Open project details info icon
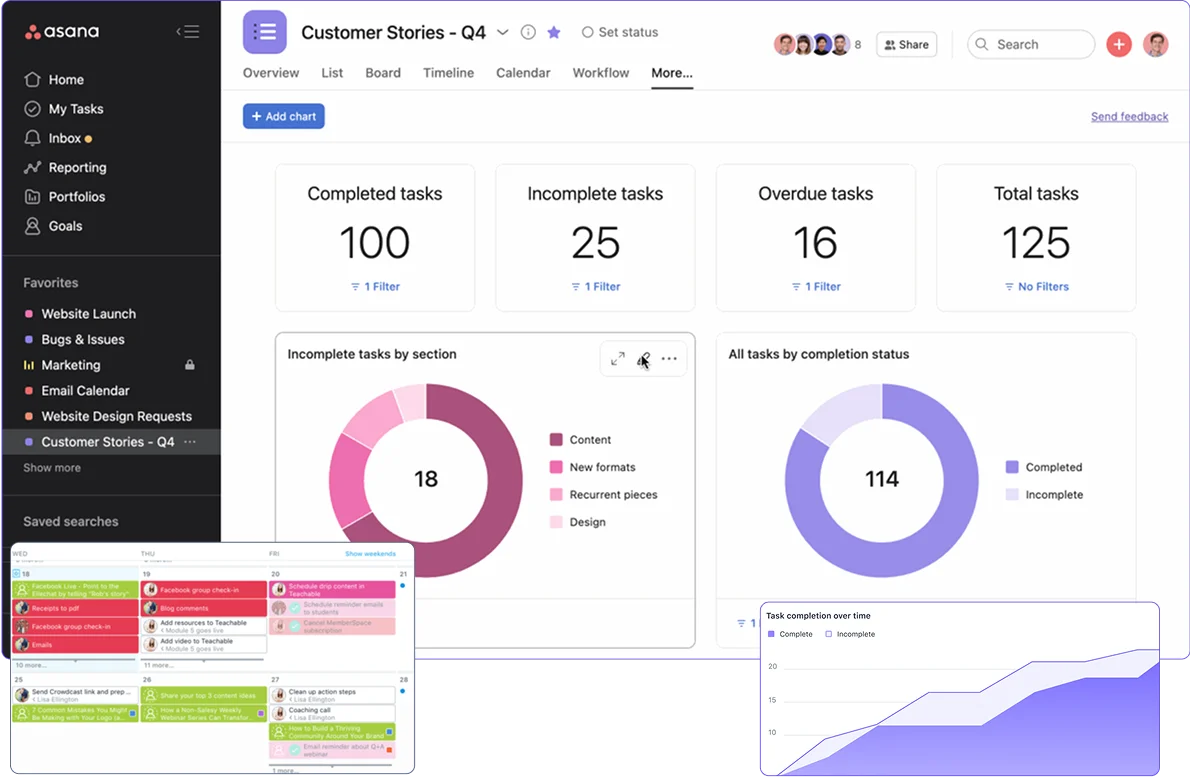 (528, 32)
